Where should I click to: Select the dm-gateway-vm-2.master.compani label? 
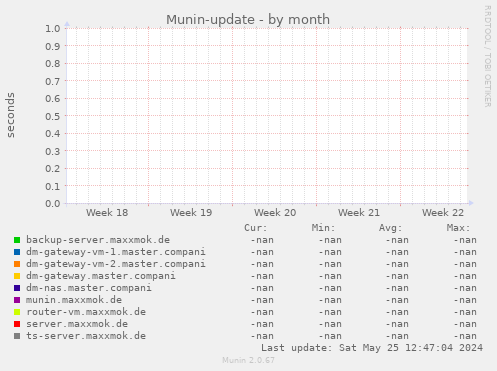coord(116,264)
